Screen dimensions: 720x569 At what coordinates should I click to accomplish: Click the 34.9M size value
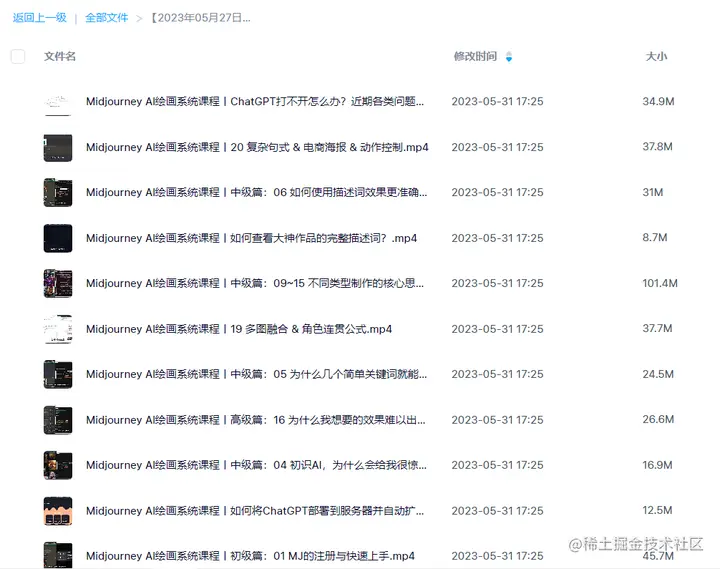pos(658,101)
